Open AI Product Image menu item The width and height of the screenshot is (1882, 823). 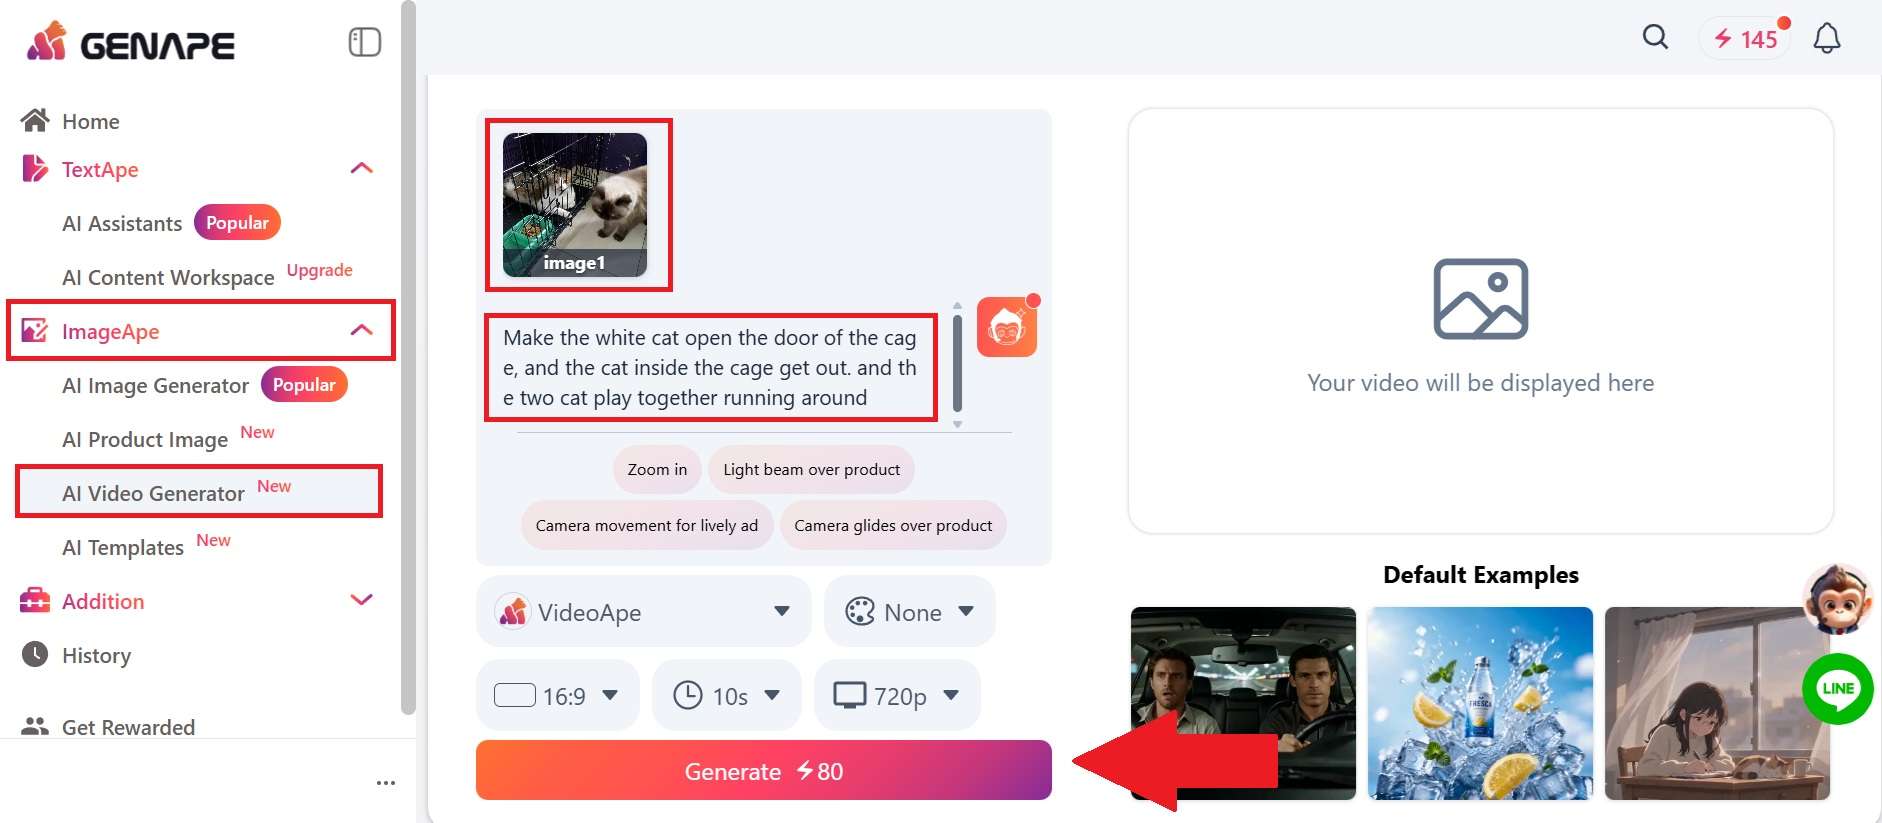tap(145, 439)
